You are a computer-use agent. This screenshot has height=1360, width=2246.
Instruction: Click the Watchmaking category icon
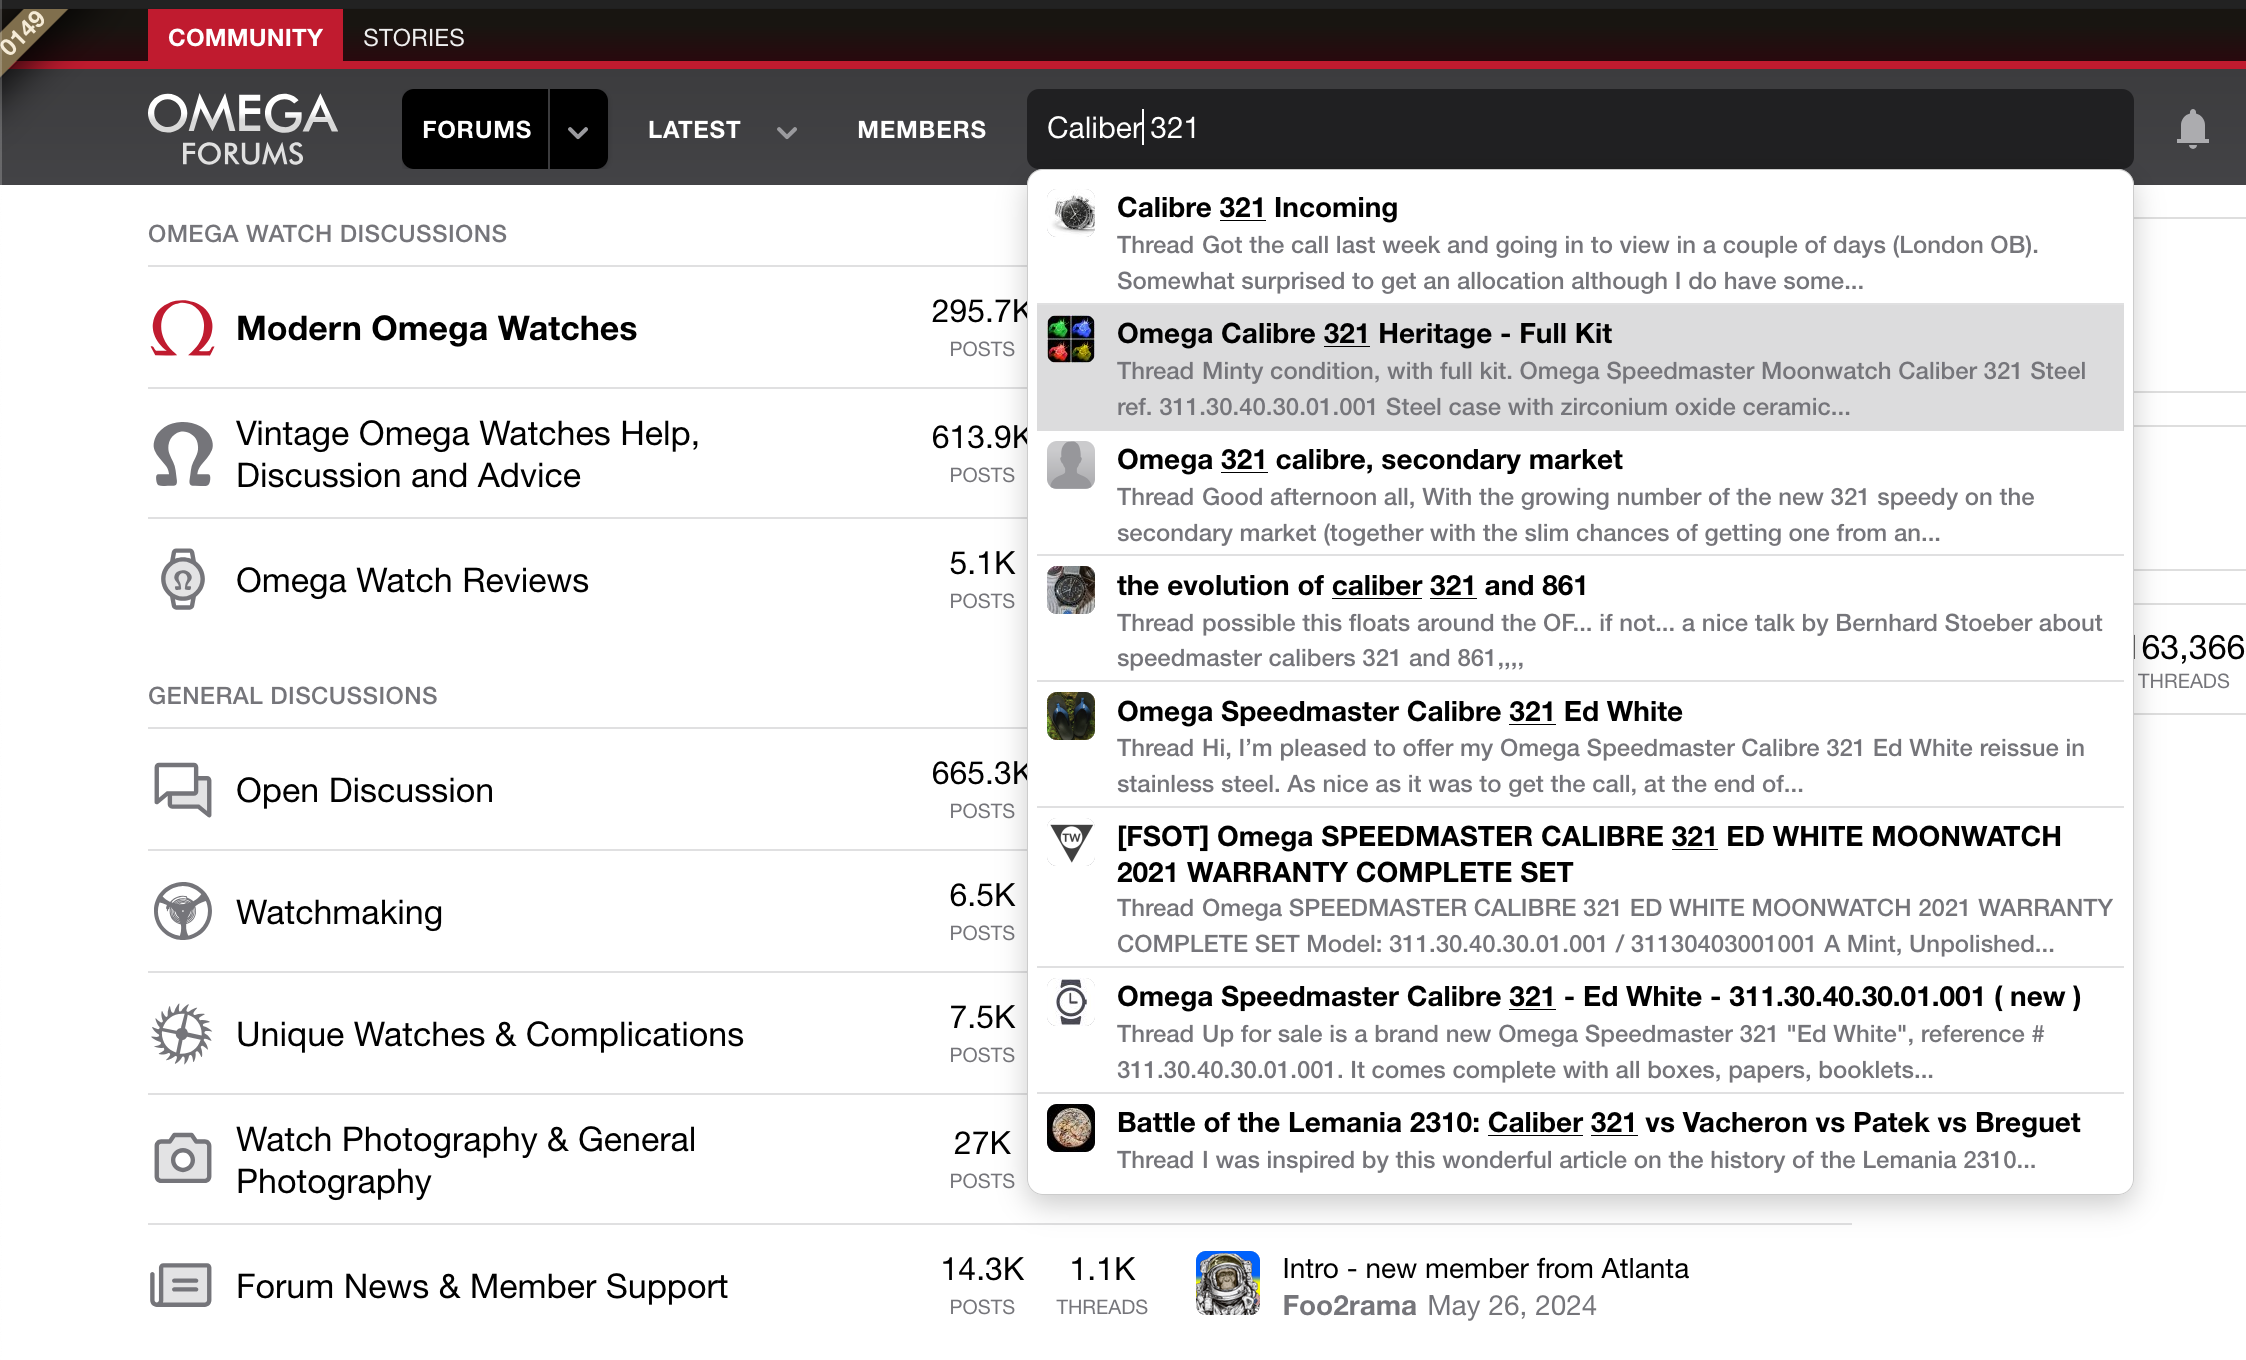click(182, 911)
